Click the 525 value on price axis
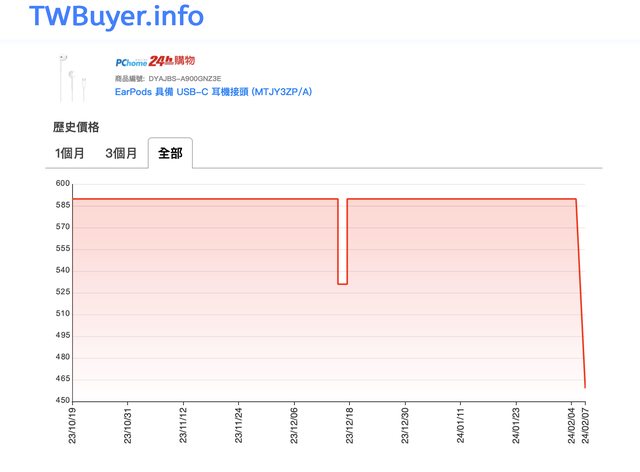Image resolution: width=640 pixels, height=472 pixels. tap(62, 292)
